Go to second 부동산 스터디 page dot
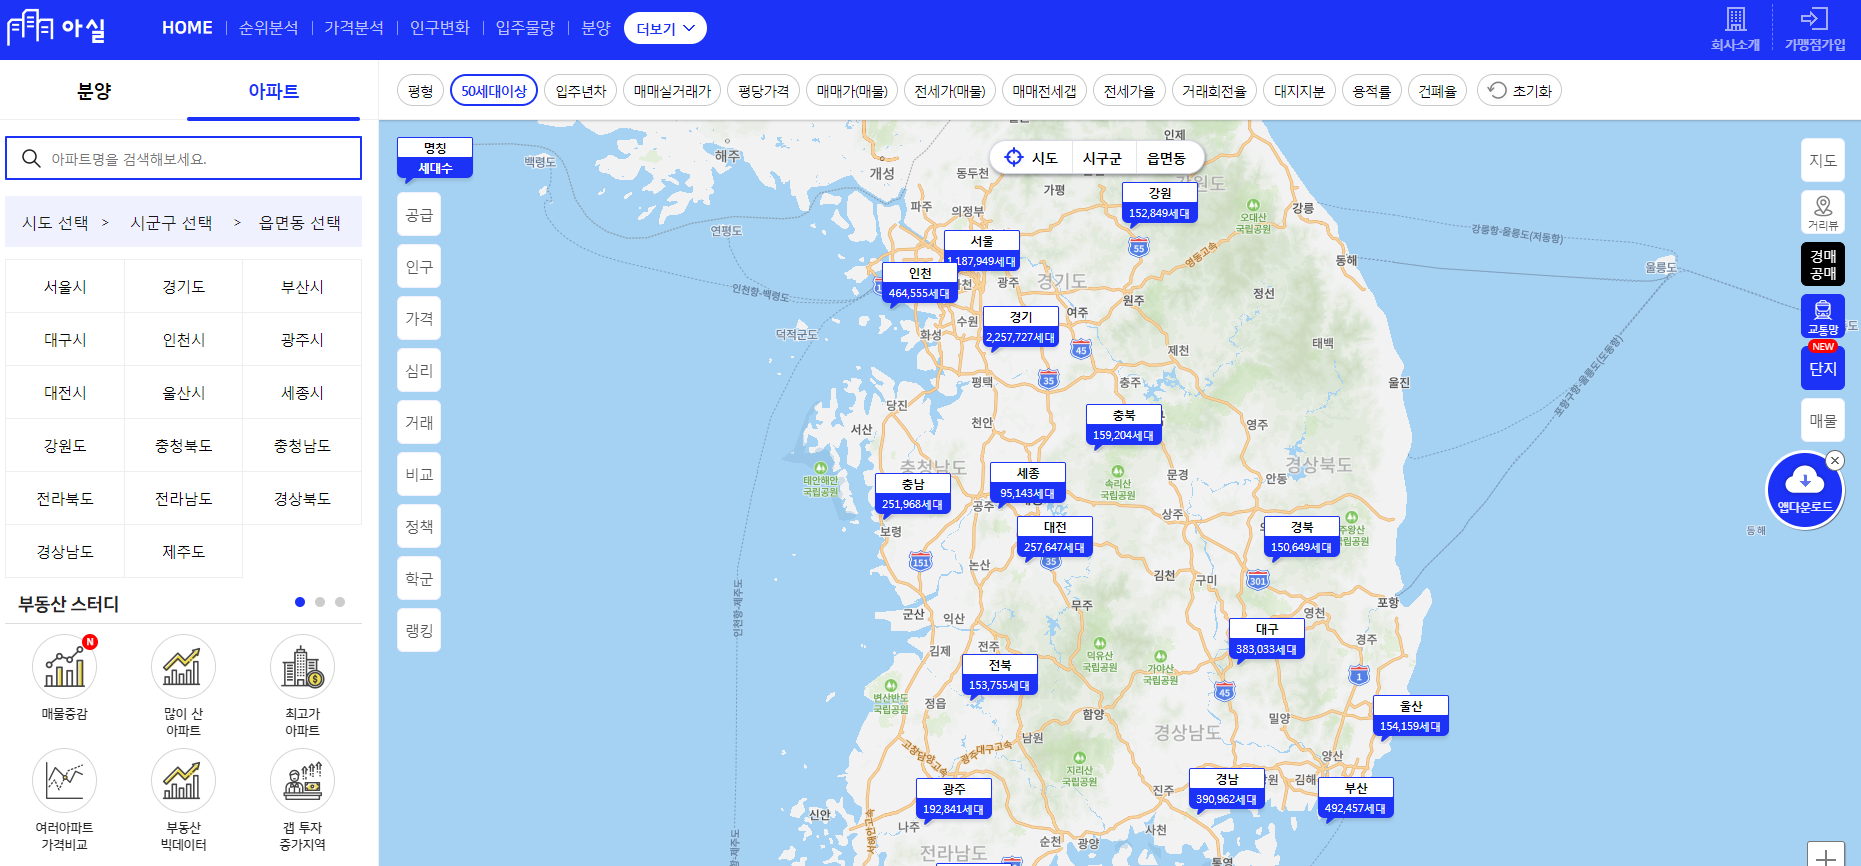This screenshot has width=1861, height=866. coord(320,602)
